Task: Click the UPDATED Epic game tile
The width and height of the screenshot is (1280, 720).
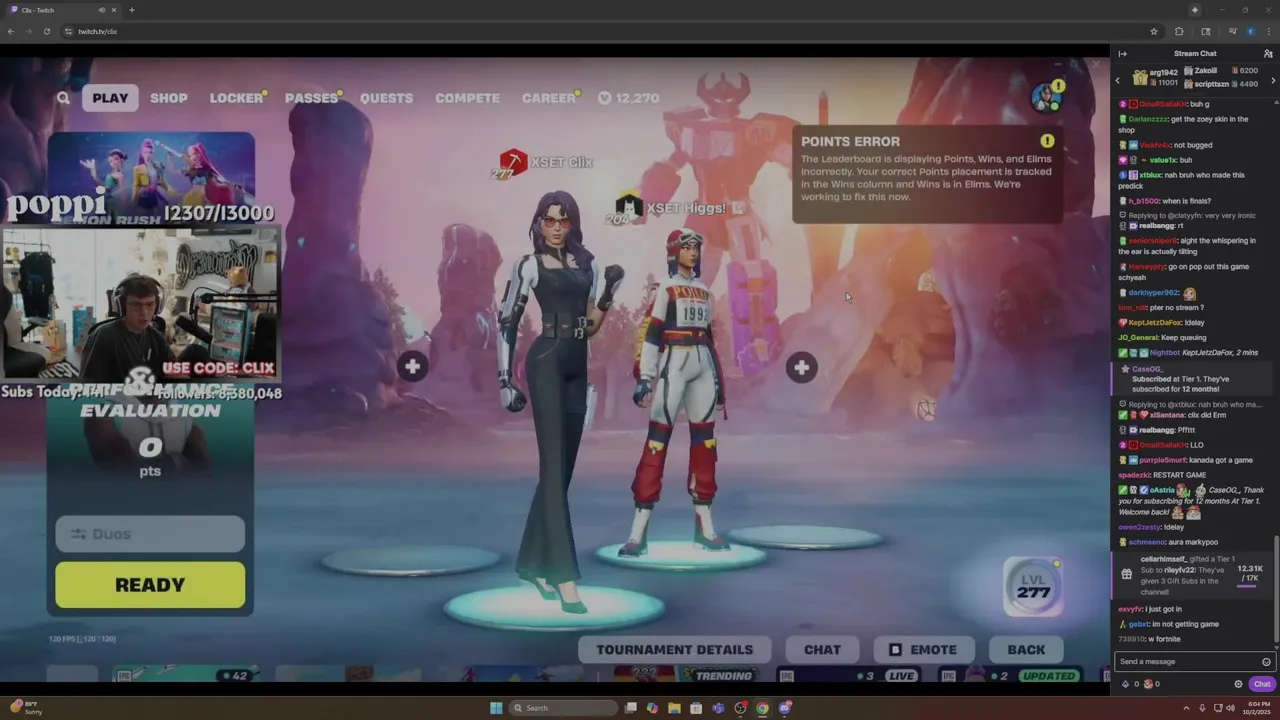Action: pyautogui.click(x=1012, y=676)
